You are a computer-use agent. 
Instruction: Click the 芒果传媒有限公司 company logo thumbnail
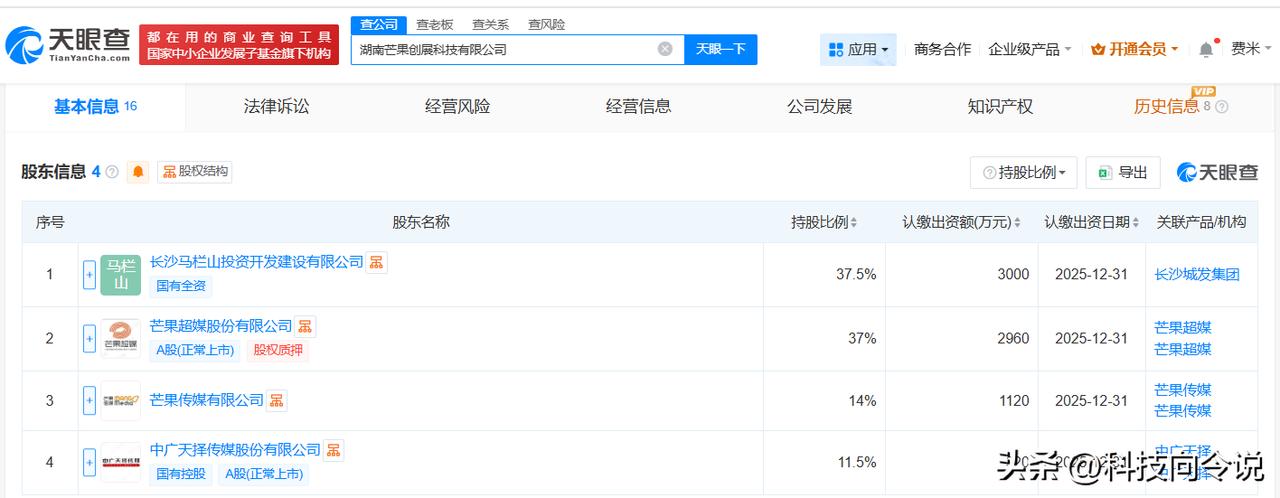(120, 401)
